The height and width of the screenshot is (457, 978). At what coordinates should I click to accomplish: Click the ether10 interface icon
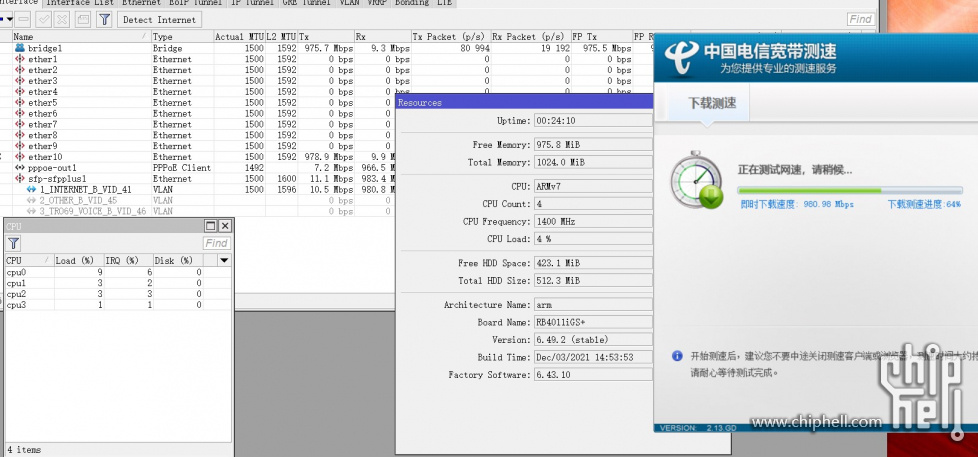point(20,157)
